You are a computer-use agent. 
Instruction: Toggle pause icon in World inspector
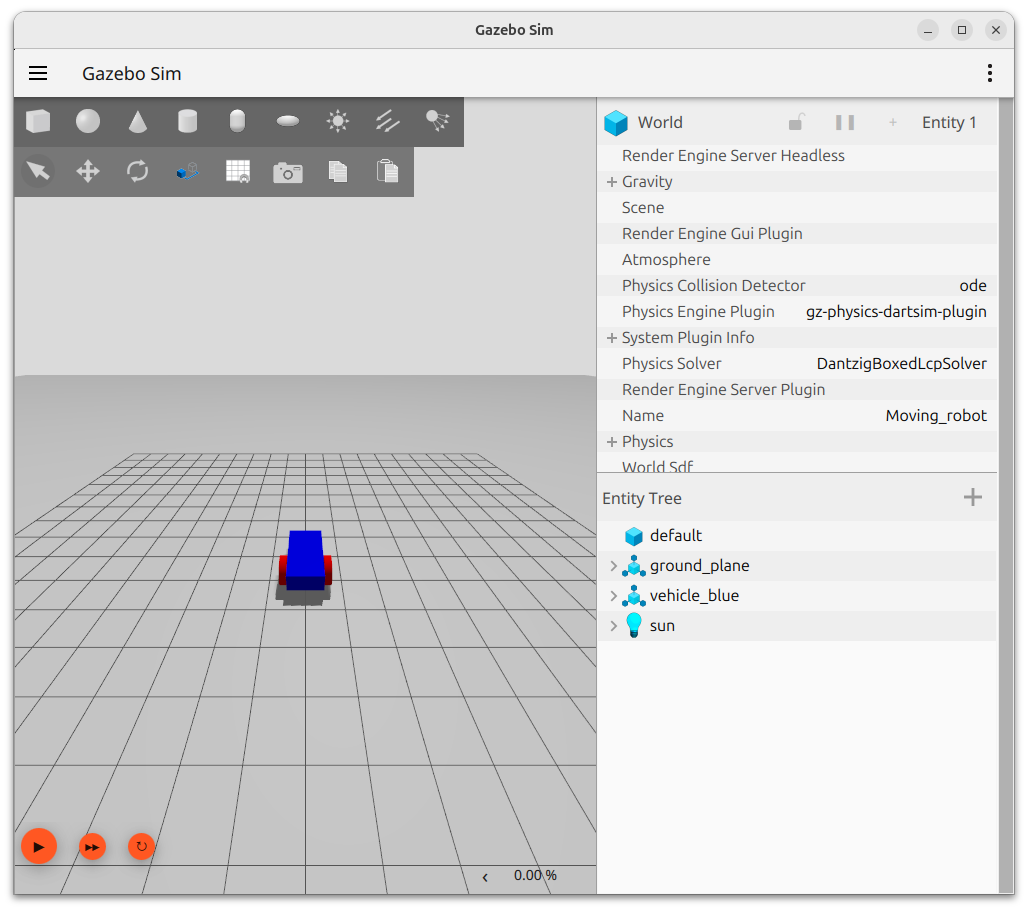[x=845, y=122]
